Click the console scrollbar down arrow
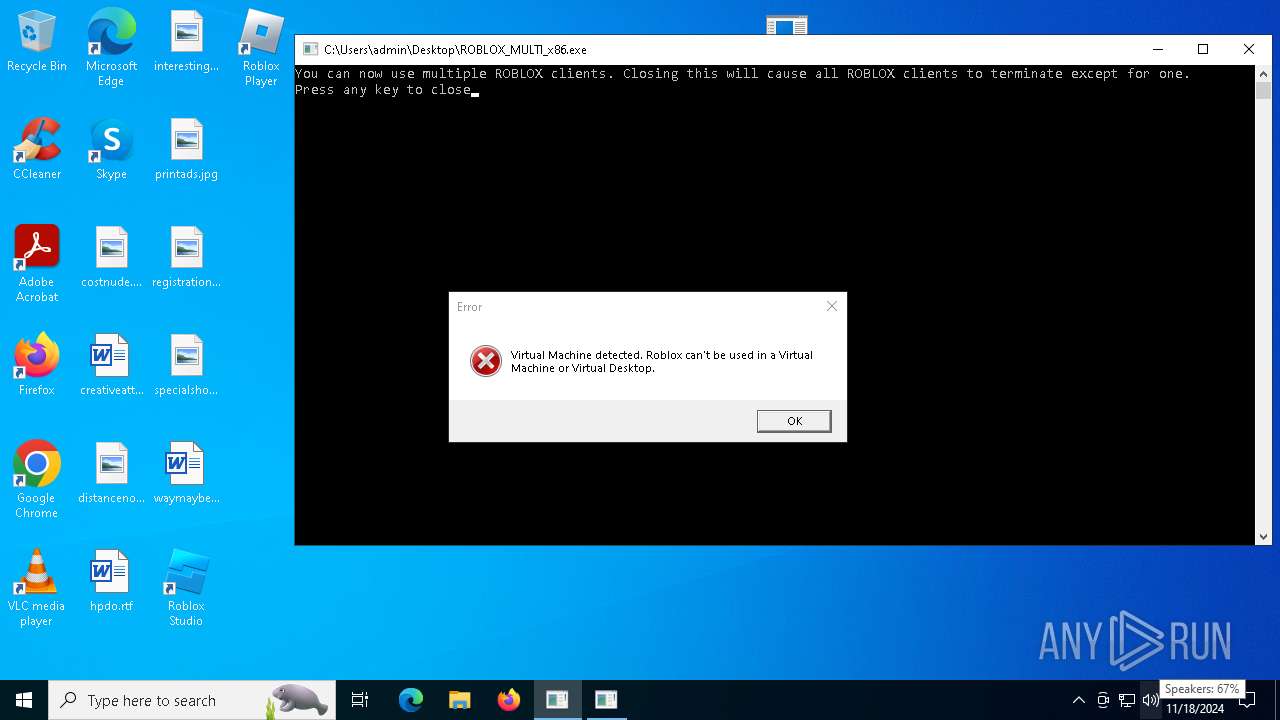 1263,536
